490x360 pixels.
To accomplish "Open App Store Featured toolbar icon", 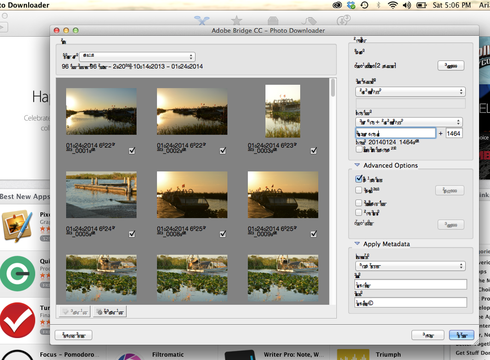I will [202, 20].
